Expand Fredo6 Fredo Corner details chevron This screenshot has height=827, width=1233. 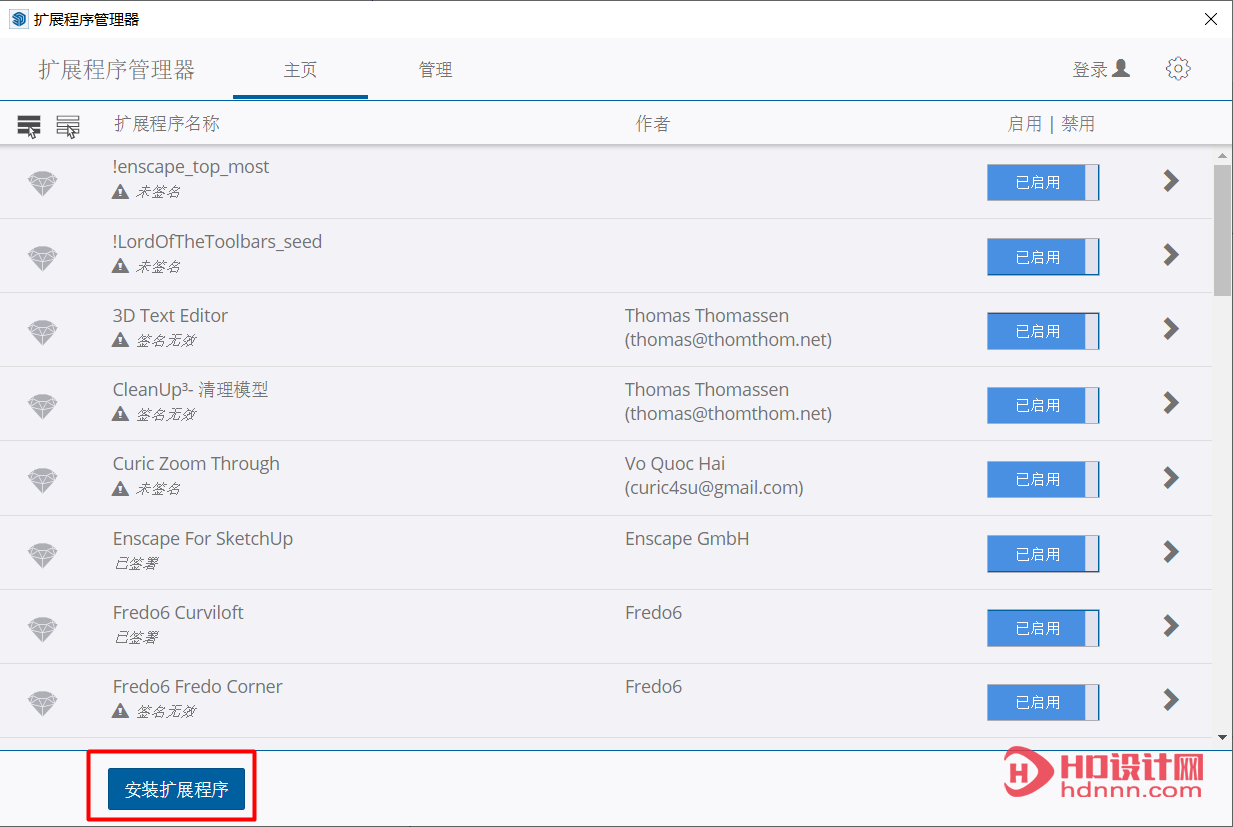click(1171, 700)
